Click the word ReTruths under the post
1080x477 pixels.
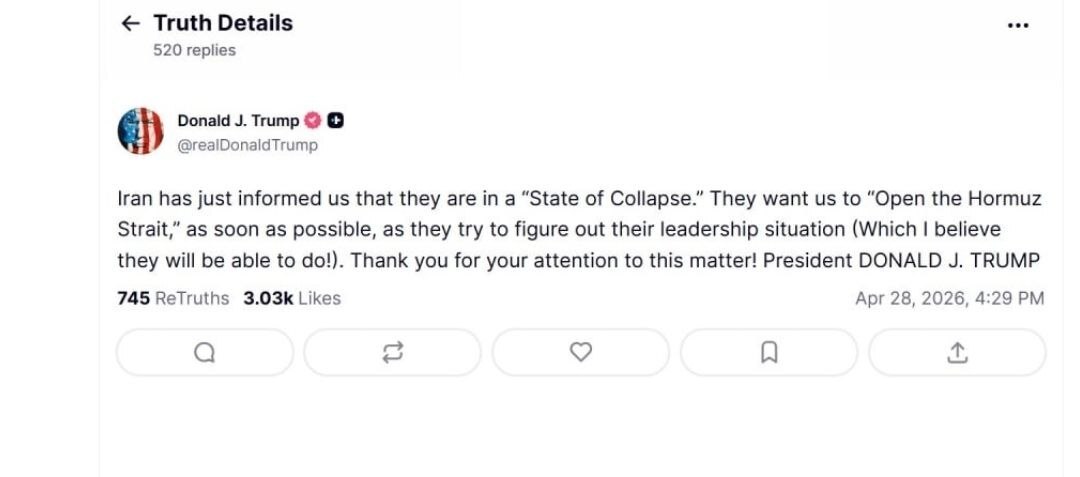click(192, 298)
